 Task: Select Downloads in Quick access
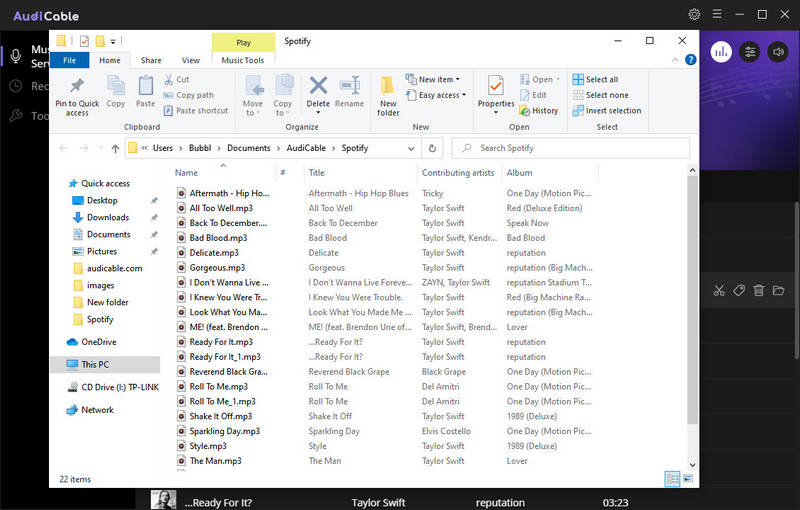point(108,217)
